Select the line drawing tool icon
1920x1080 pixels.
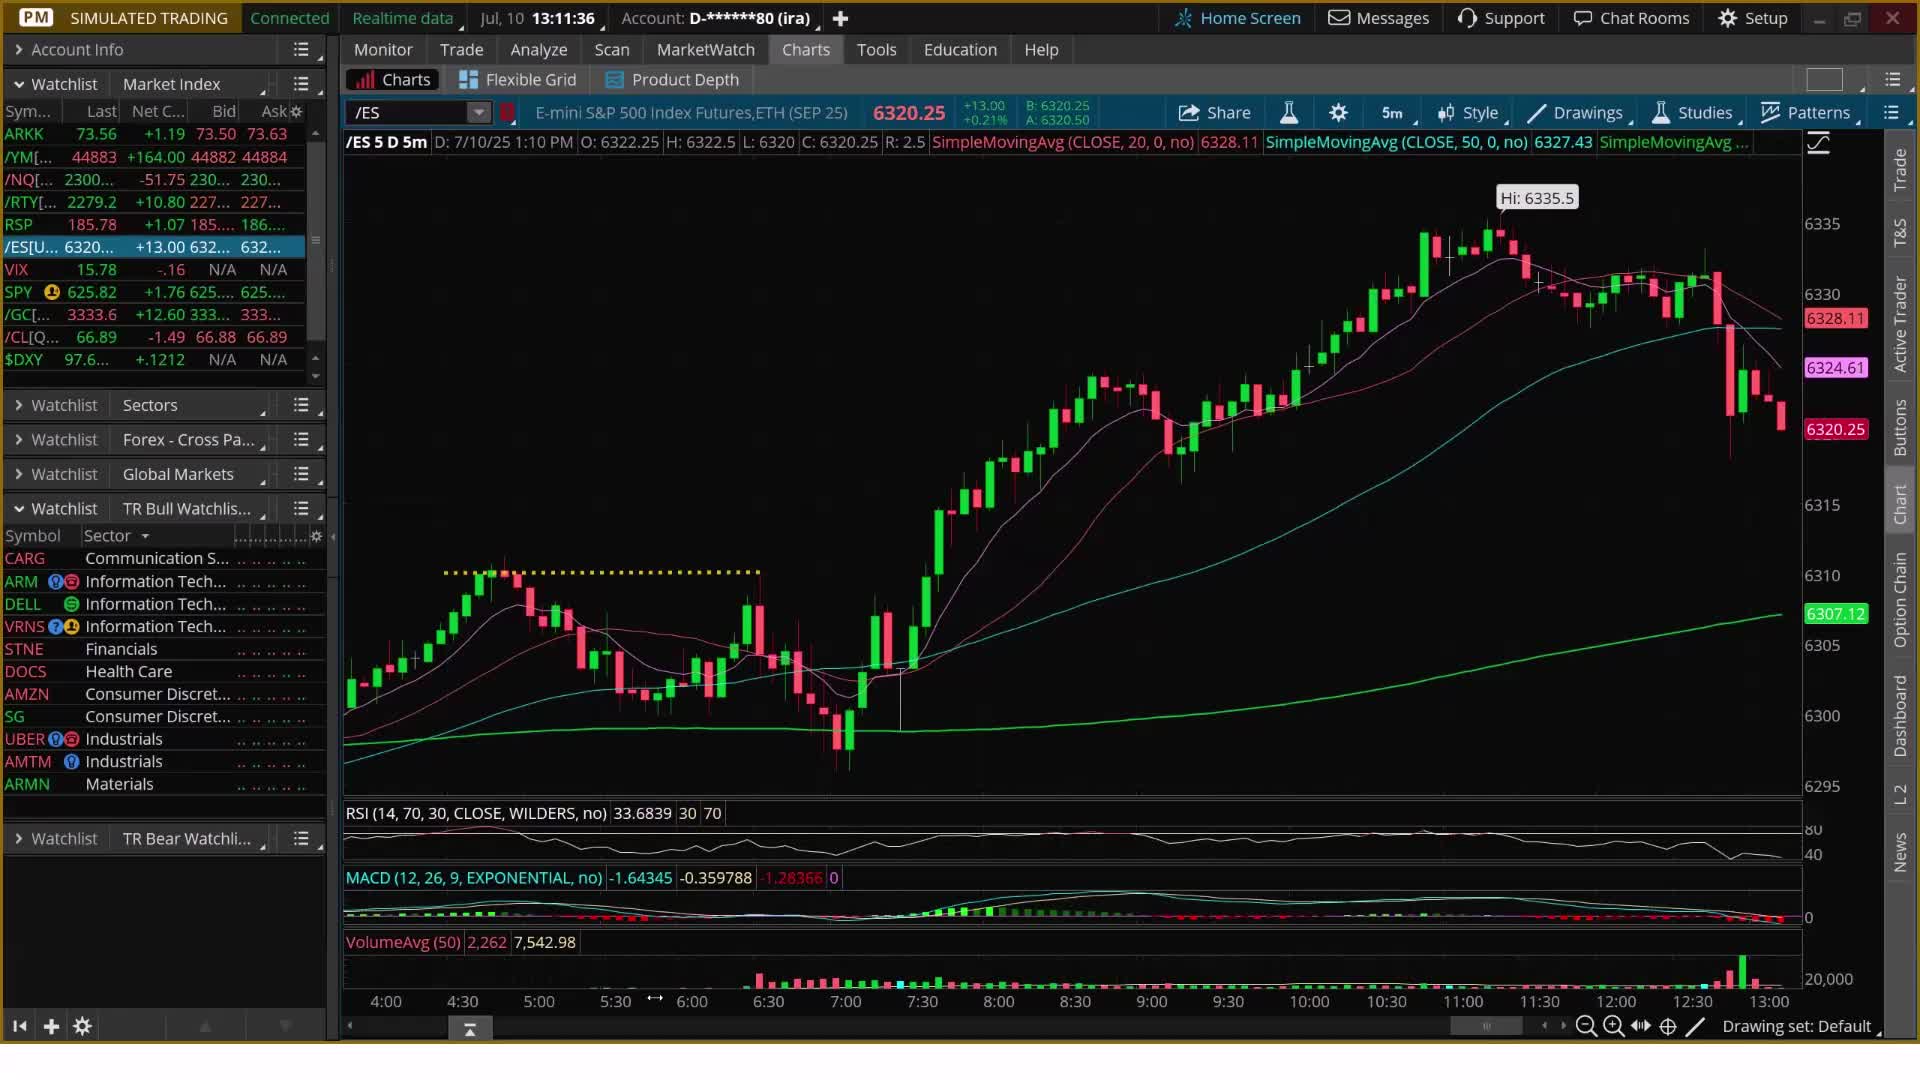pos(1695,1026)
